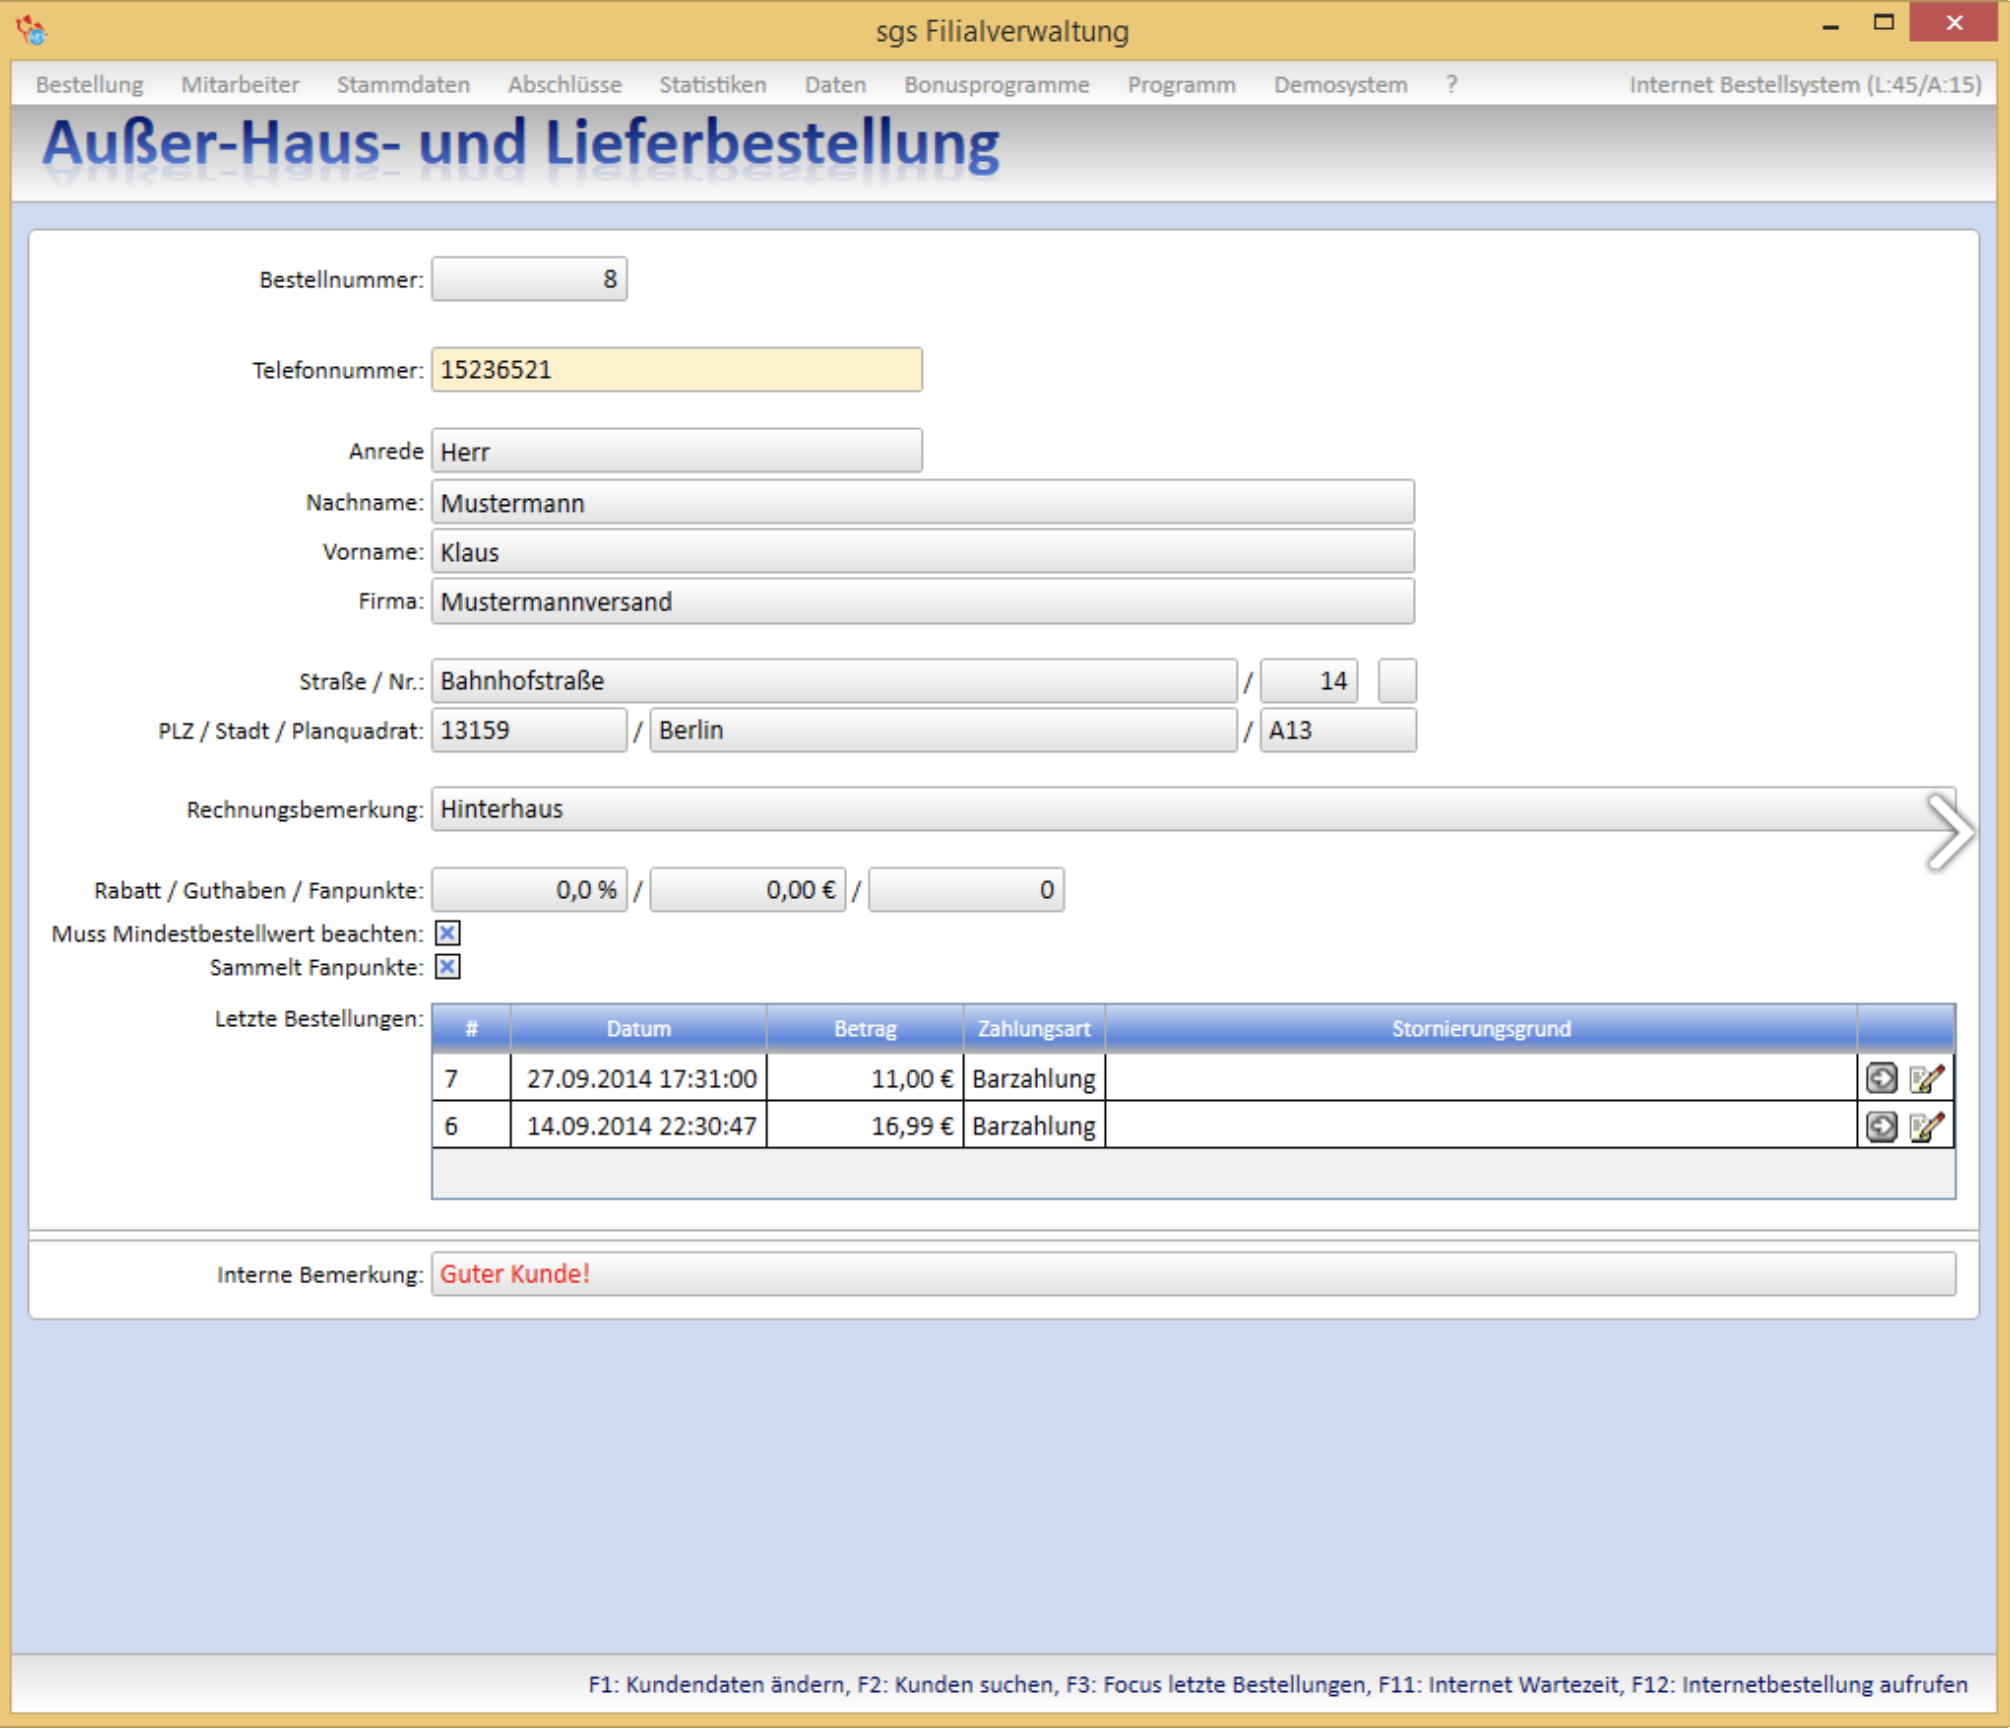Click the Bestellnummer field
Screen dimensions: 2010x1728
coord(529,279)
